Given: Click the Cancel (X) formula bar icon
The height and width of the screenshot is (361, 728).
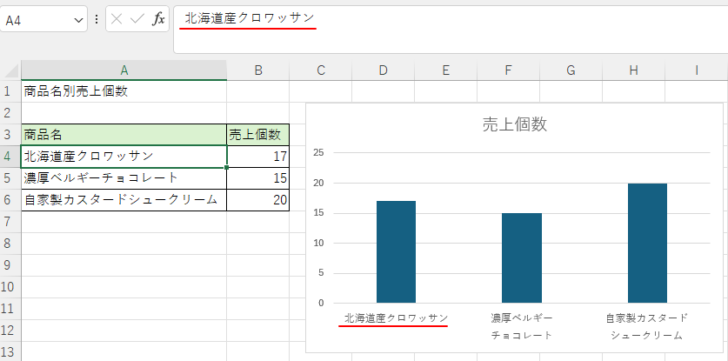Looking at the screenshot, I should 117,19.
